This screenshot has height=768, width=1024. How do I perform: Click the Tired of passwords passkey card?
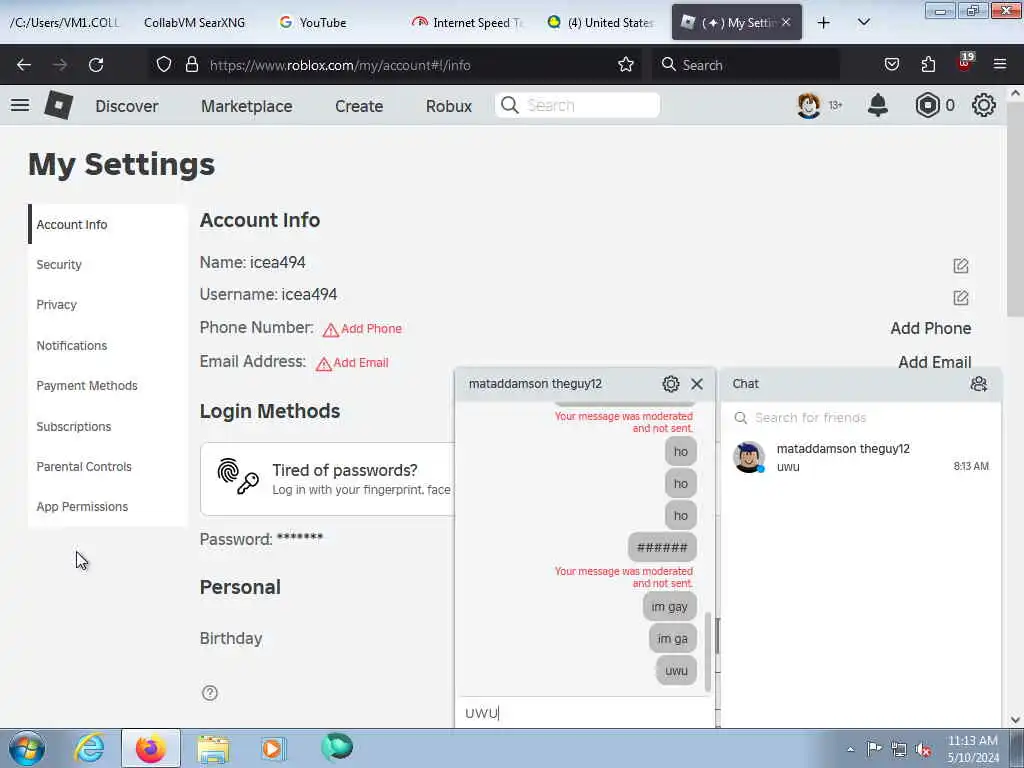[x=327, y=479]
